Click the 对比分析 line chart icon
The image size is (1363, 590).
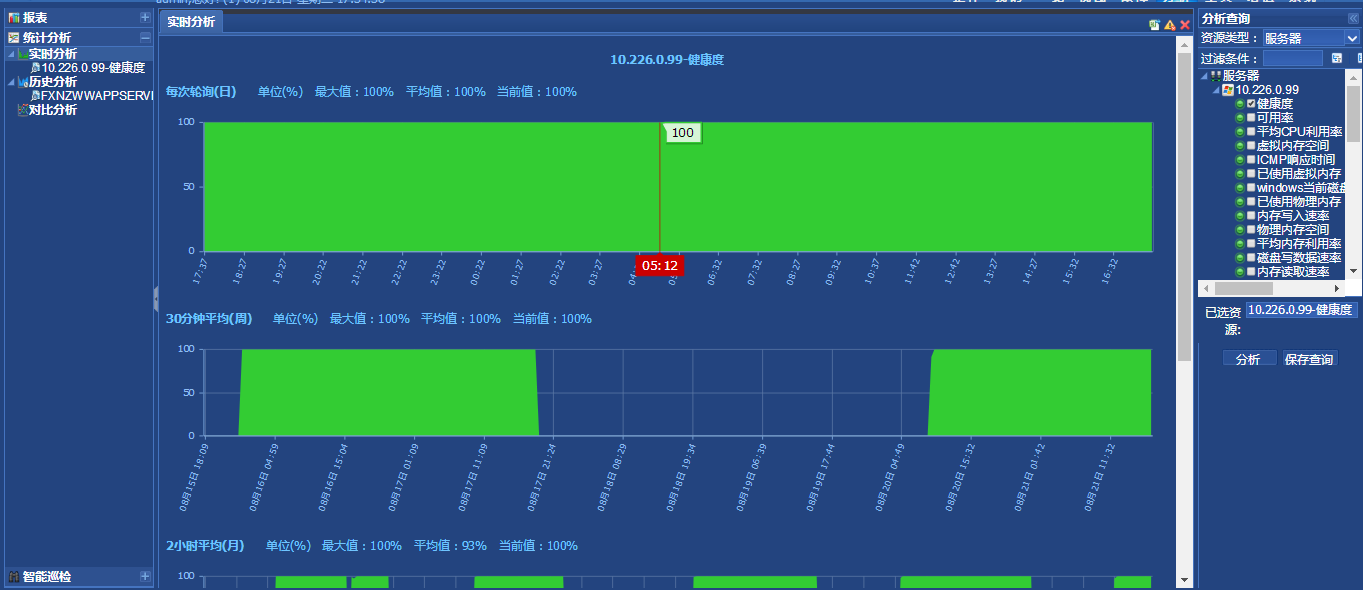[23, 110]
